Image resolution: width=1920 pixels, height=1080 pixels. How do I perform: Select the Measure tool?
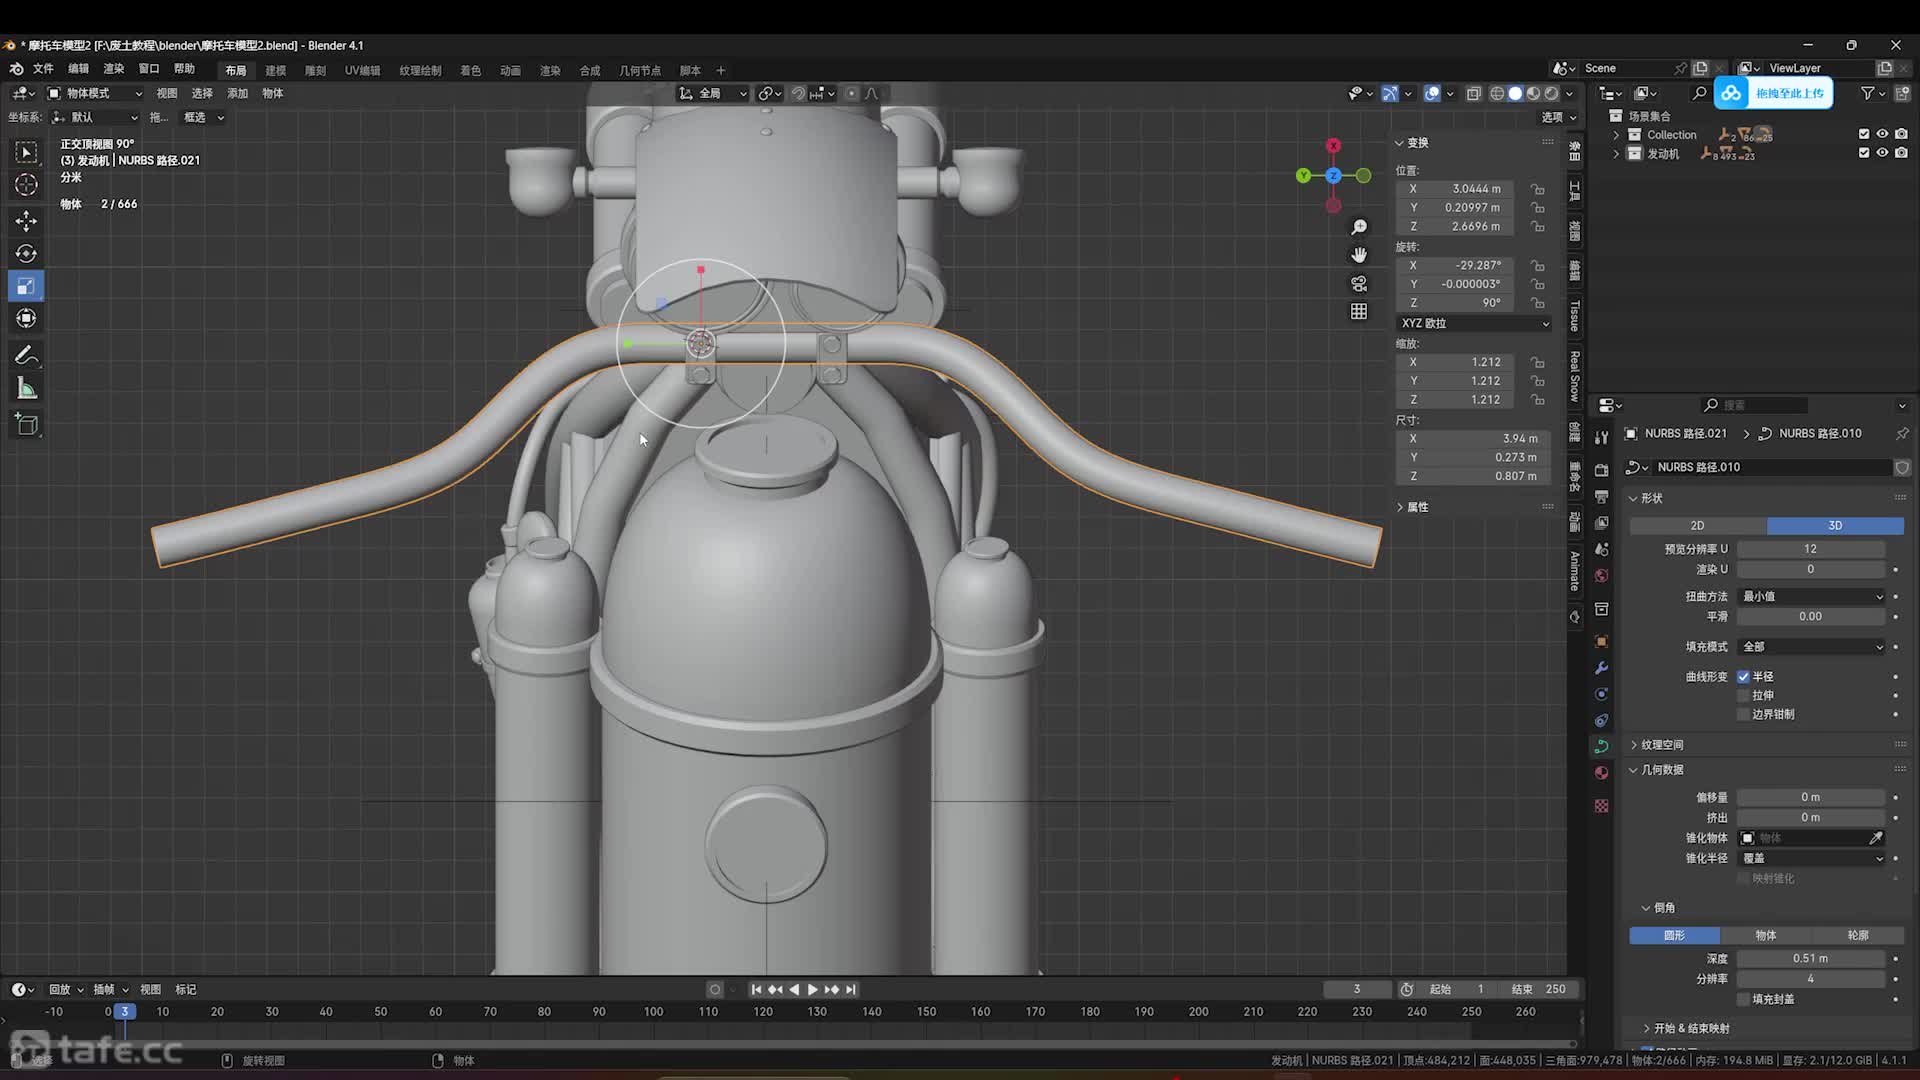click(27, 389)
